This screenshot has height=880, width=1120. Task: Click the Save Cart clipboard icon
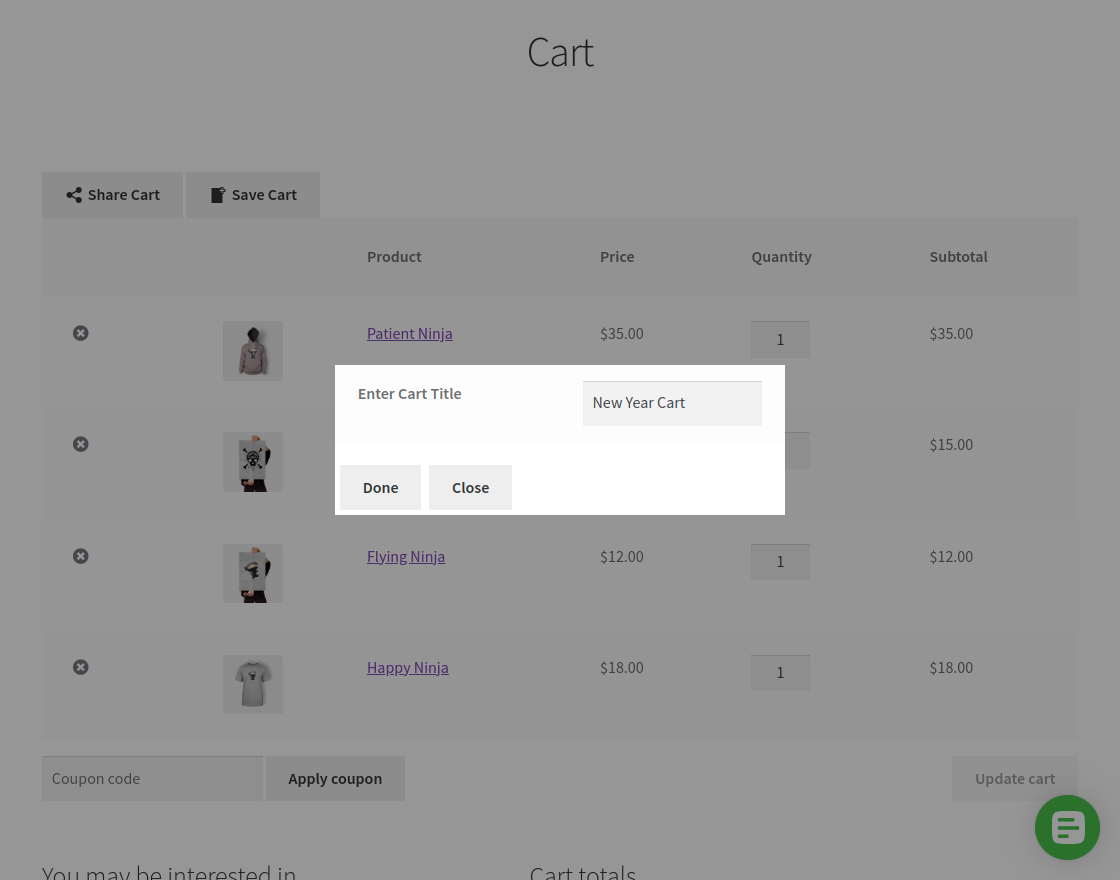[218, 194]
